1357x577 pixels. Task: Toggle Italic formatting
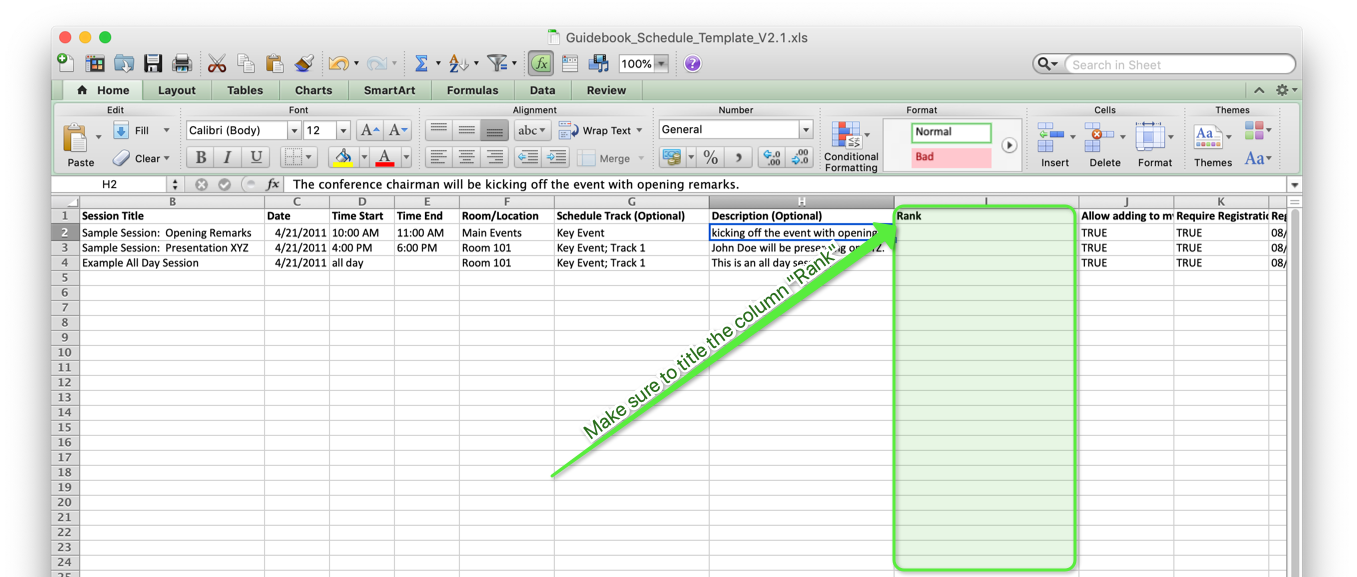tap(228, 157)
